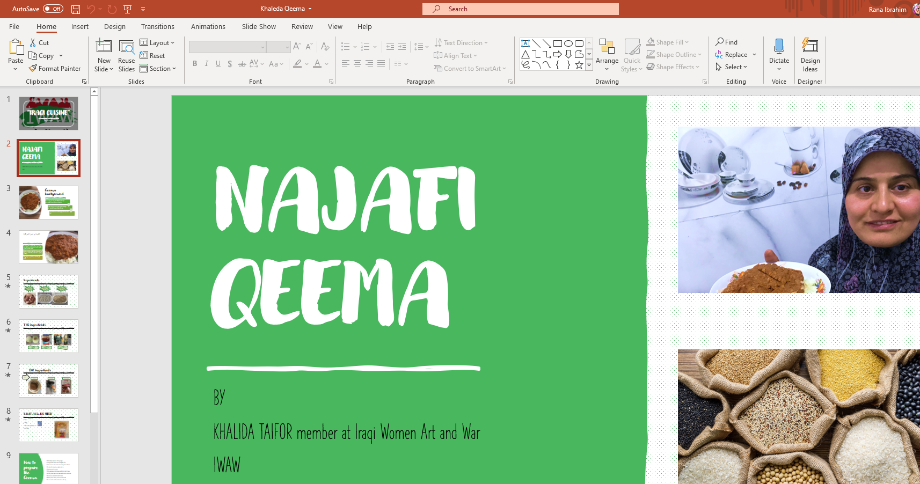
Task: Insert a New Slide
Action: coord(104,55)
